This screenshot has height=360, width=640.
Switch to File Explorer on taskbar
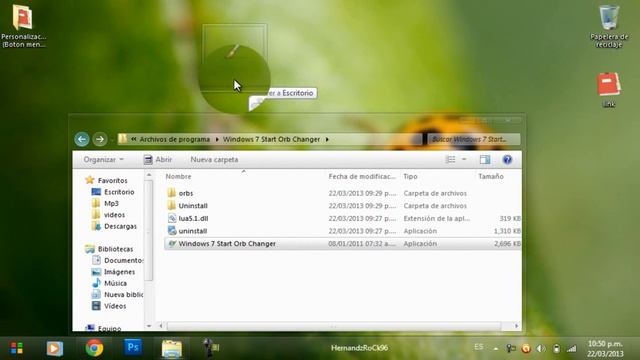(172, 349)
